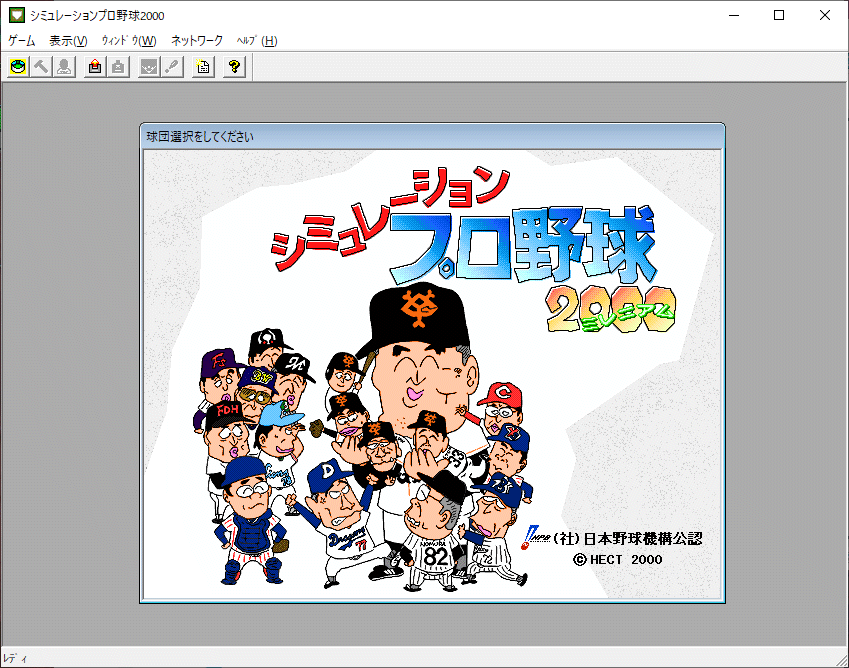Click the yellow question mark help icon

point(234,67)
